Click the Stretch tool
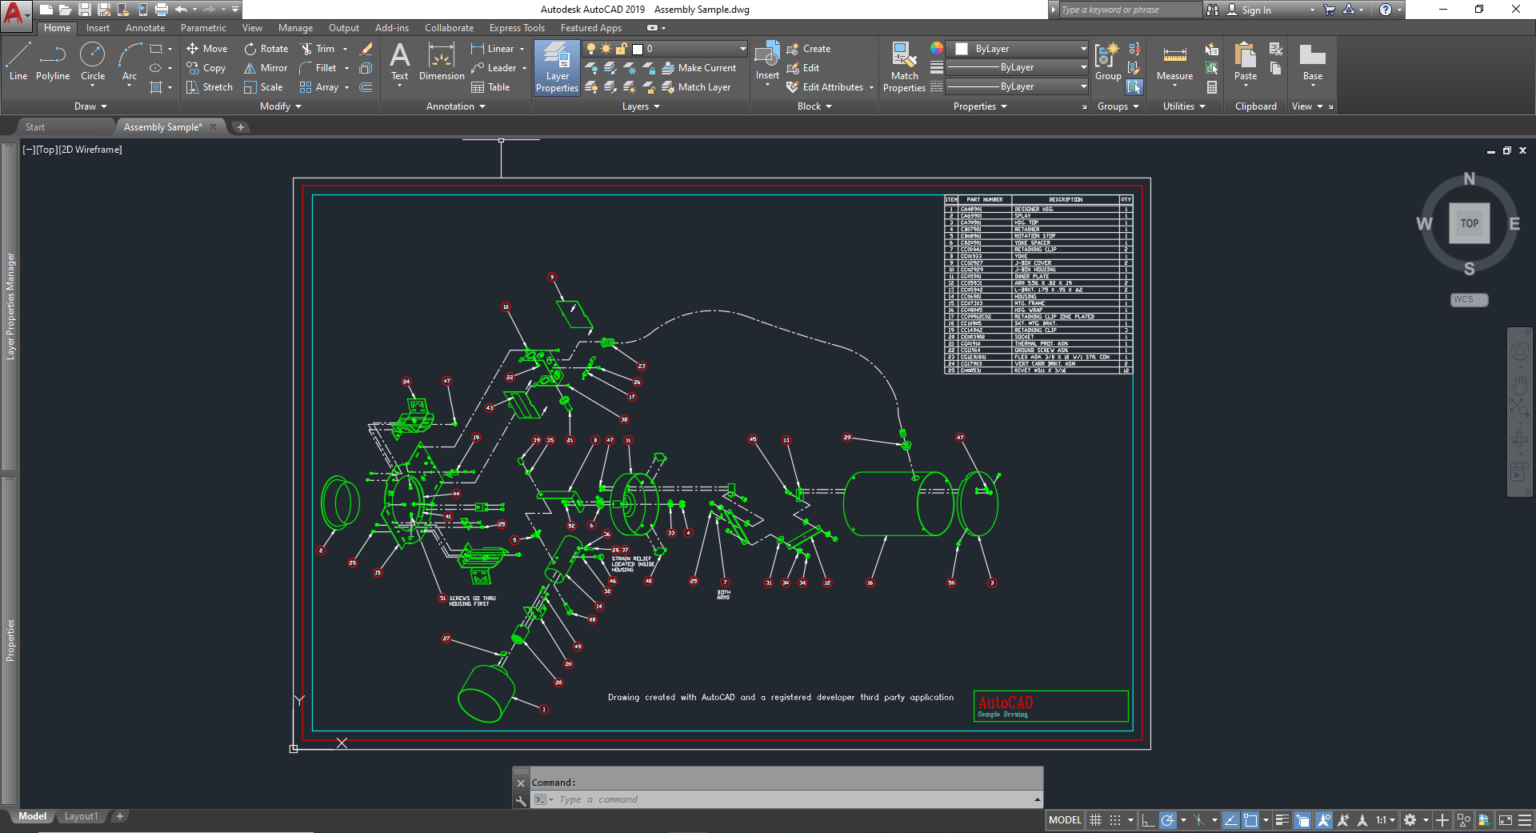 pos(209,87)
